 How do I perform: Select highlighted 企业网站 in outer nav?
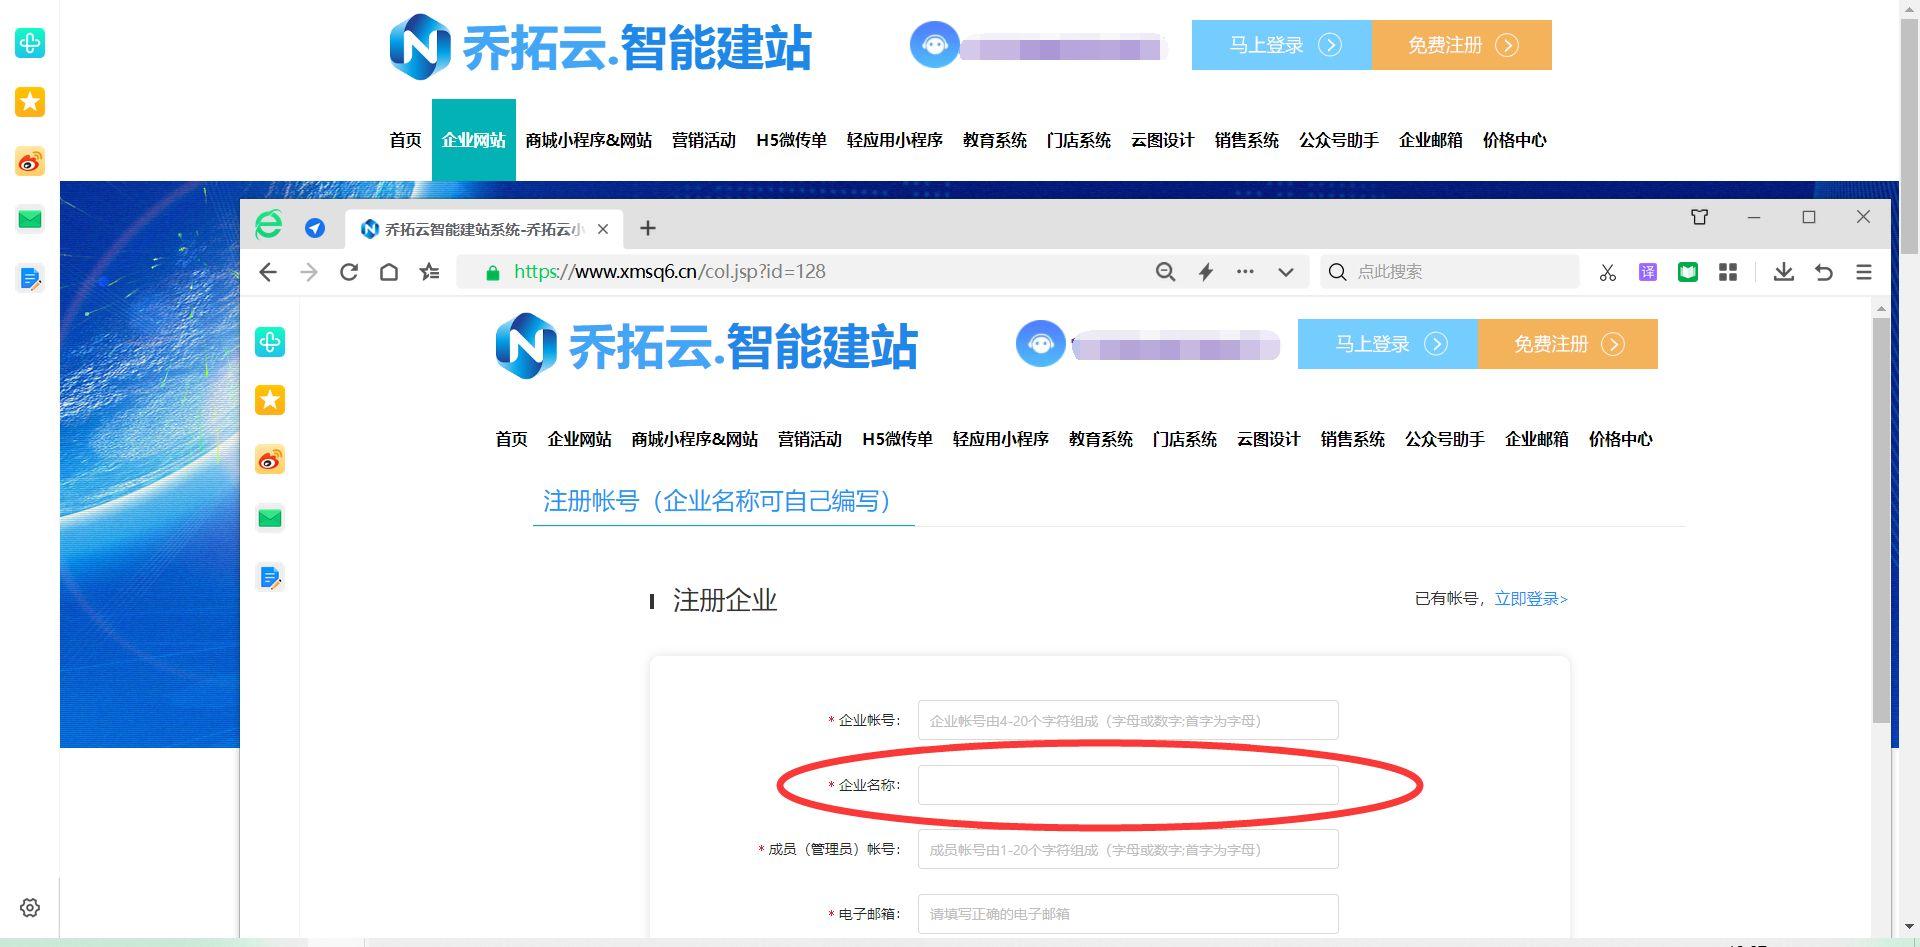(x=474, y=140)
